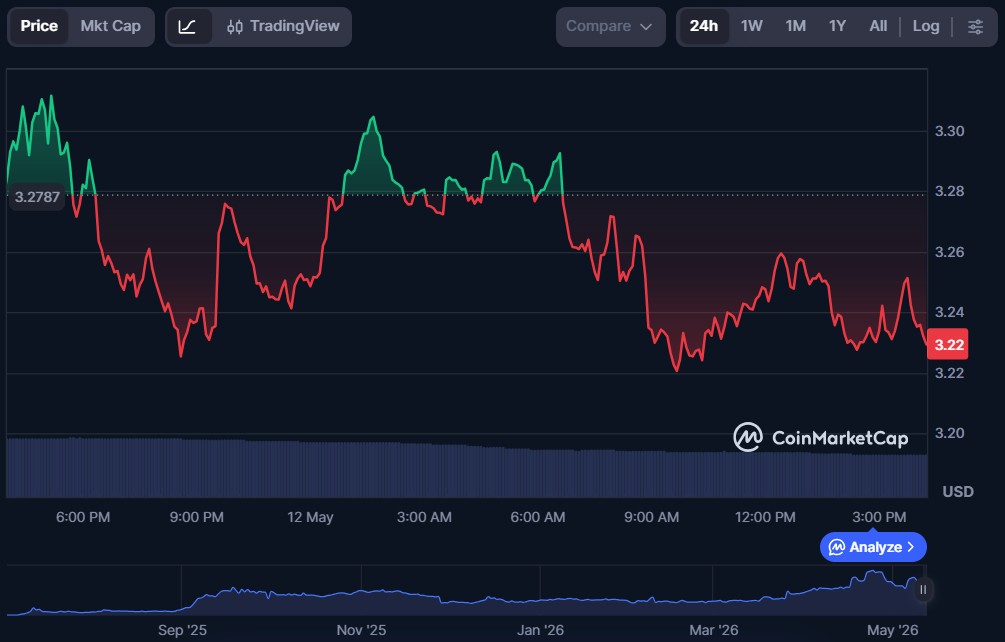Viewport: 1005px width, 642px height.
Task: Expand Compare using its chevron arrow
Action: [646, 27]
